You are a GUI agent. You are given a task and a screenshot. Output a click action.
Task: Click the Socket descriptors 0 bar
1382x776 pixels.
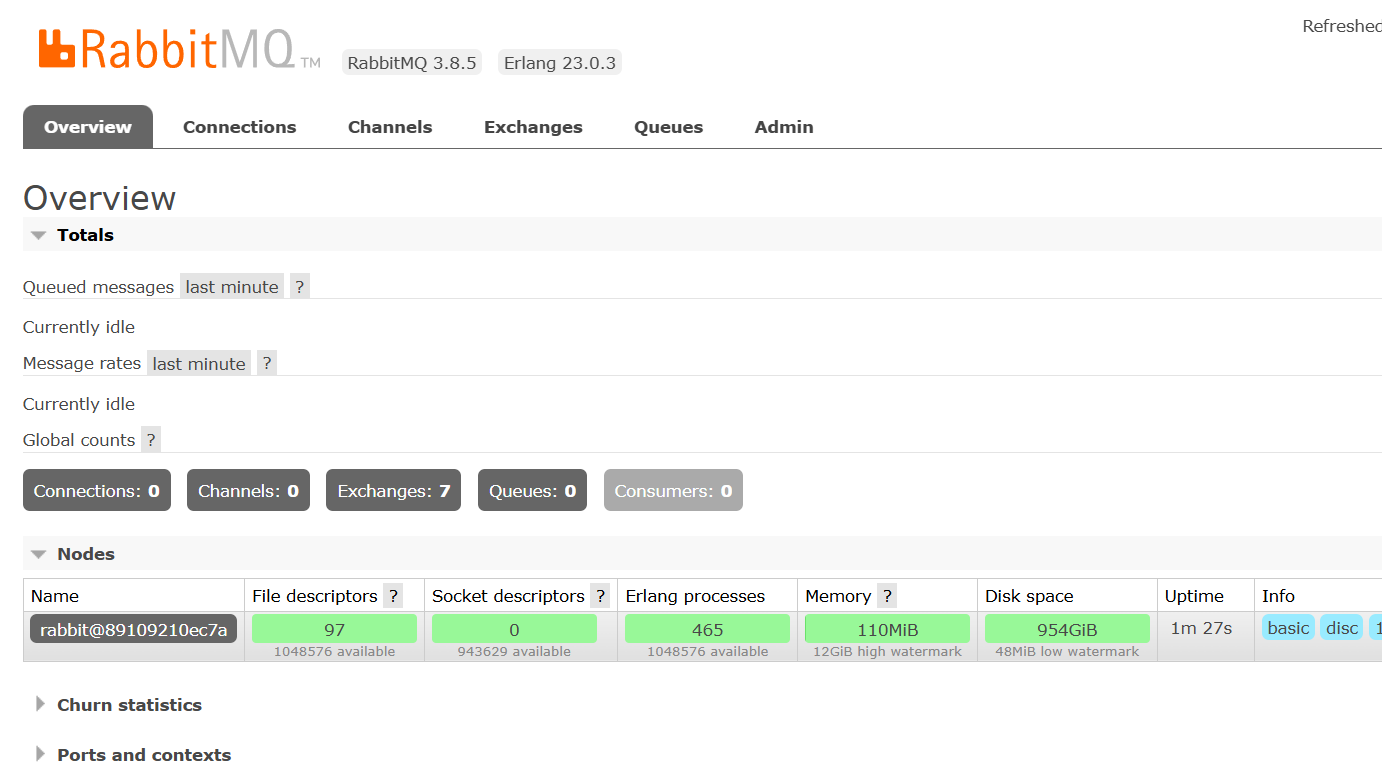point(514,629)
